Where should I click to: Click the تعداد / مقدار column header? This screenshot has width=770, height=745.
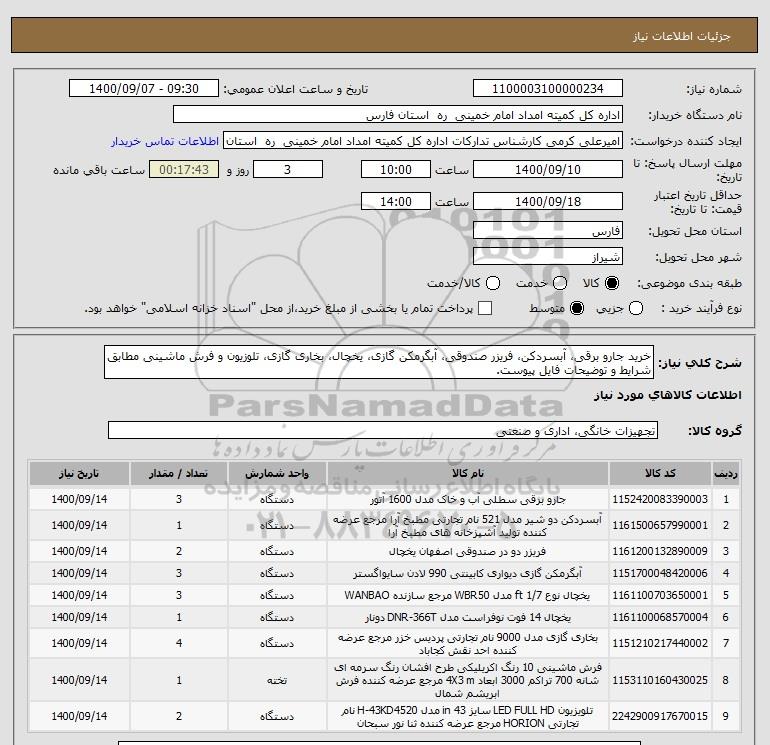179,473
